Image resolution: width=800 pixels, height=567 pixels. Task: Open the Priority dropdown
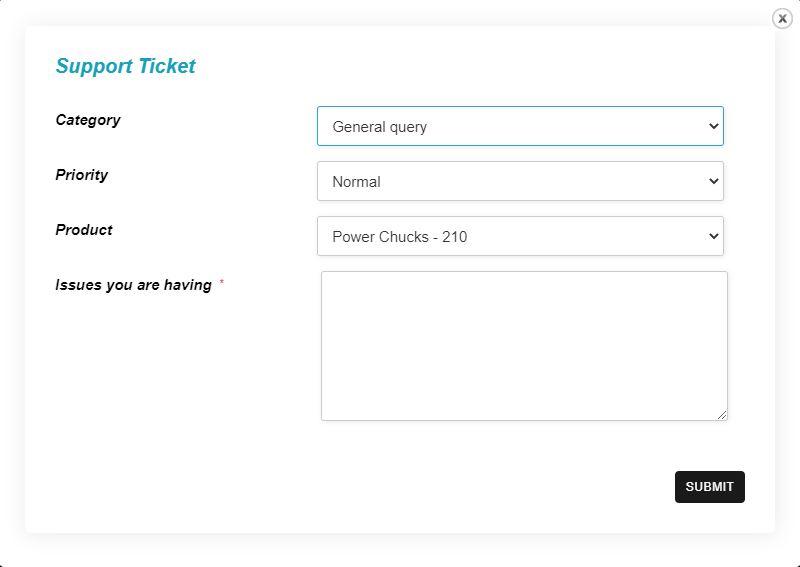tap(520, 181)
